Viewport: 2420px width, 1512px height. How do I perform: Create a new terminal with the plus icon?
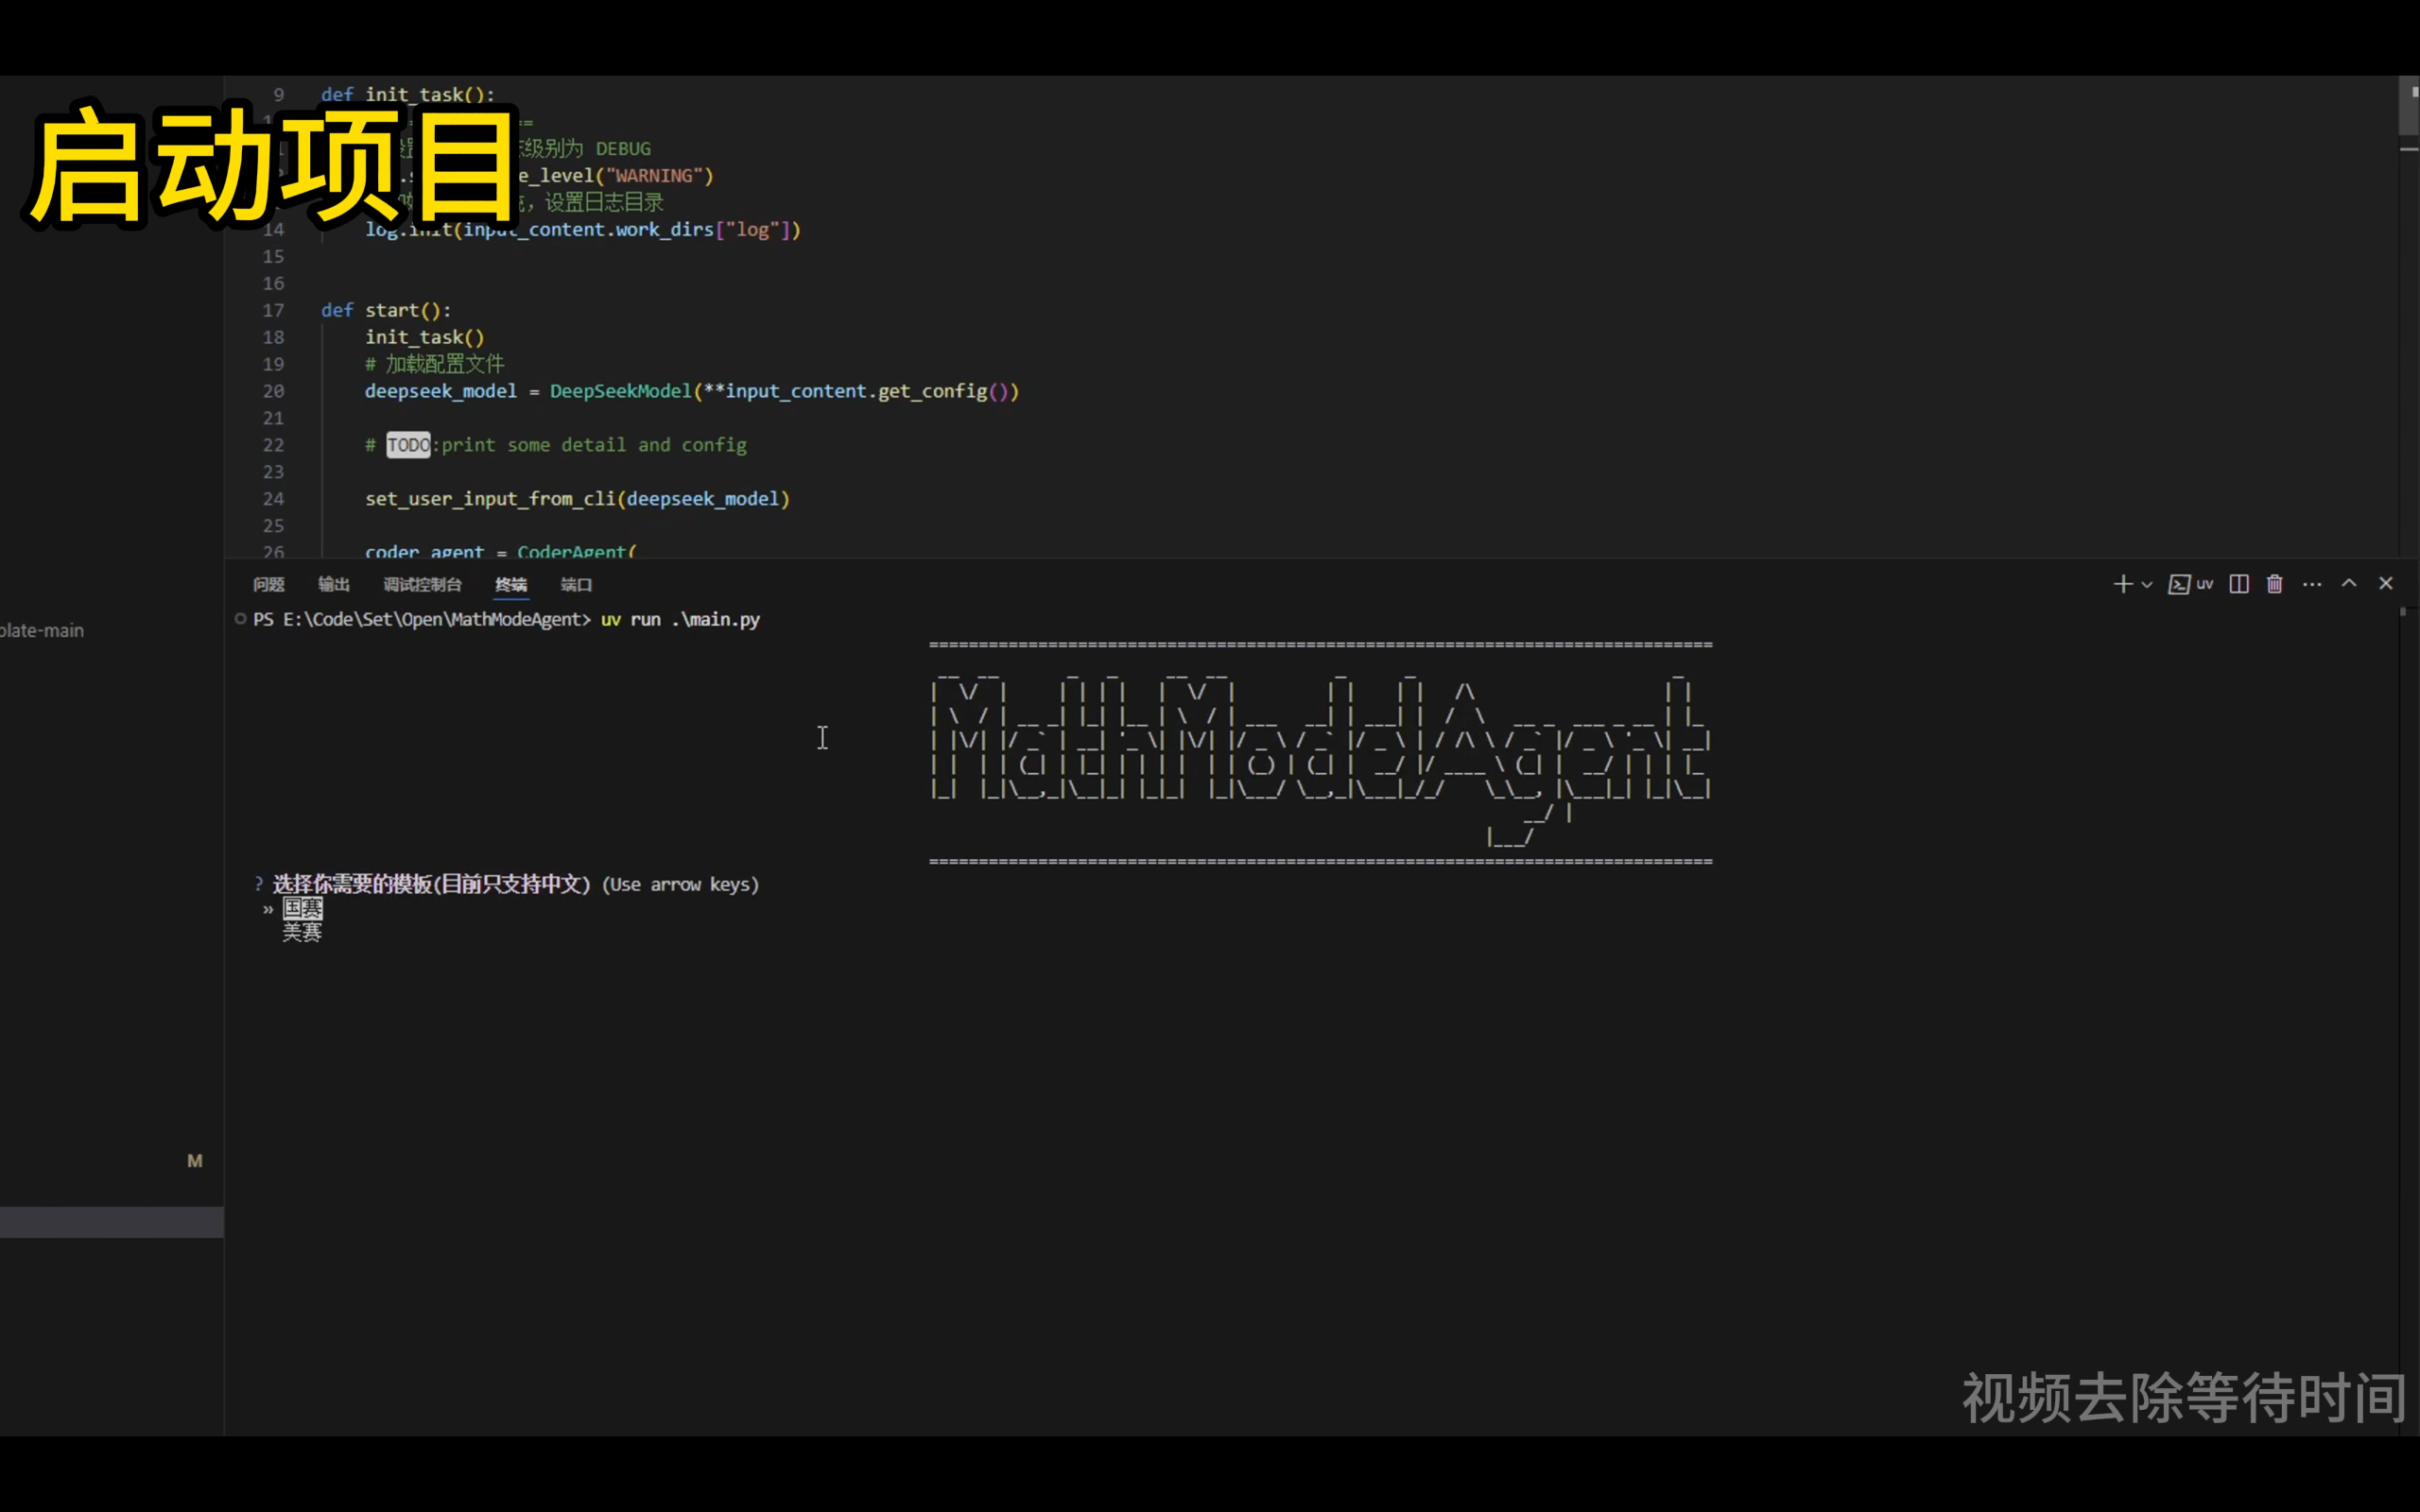pyautogui.click(x=2122, y=583)
